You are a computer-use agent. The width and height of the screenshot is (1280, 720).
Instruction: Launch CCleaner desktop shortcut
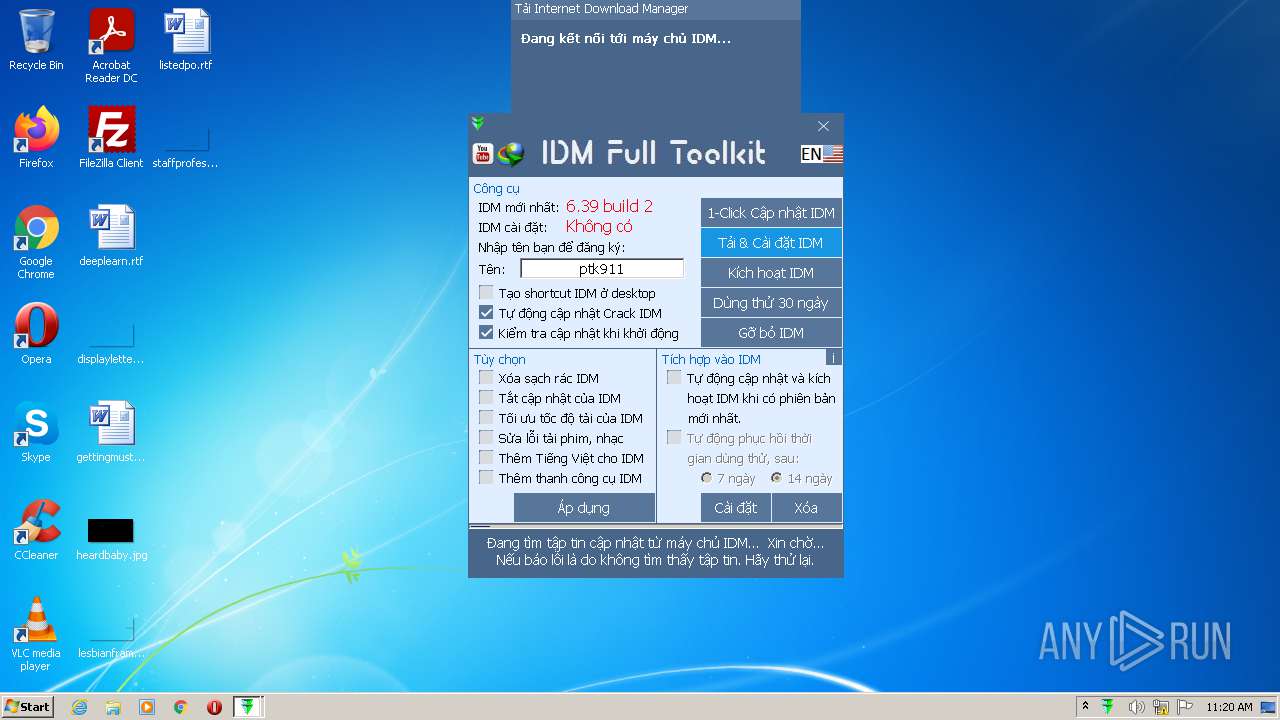pyautogui.click(x=36, y=530)
